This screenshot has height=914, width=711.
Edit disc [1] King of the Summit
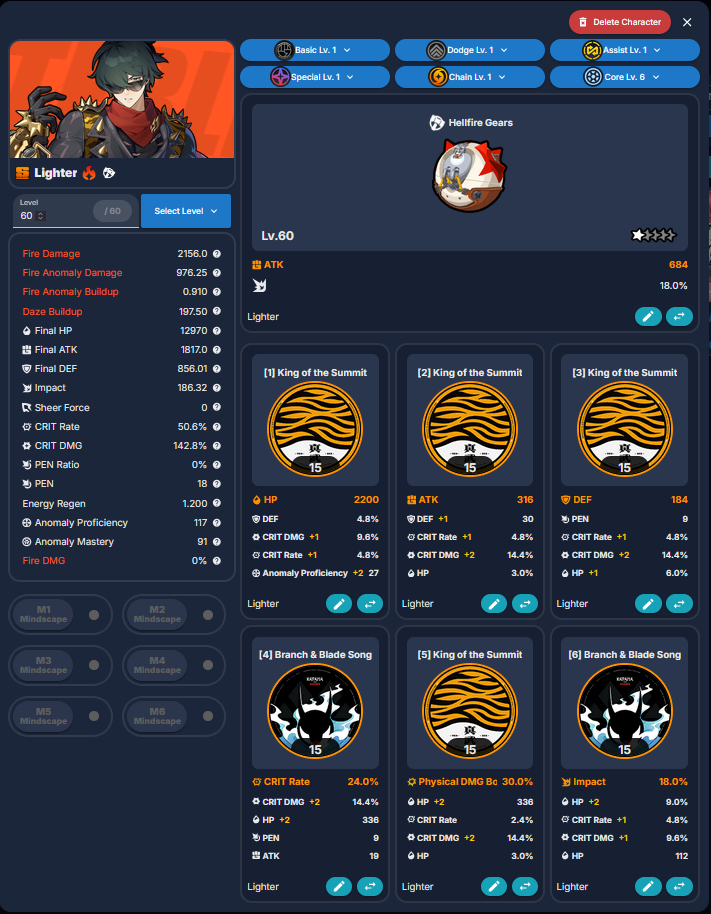[339, 604]
